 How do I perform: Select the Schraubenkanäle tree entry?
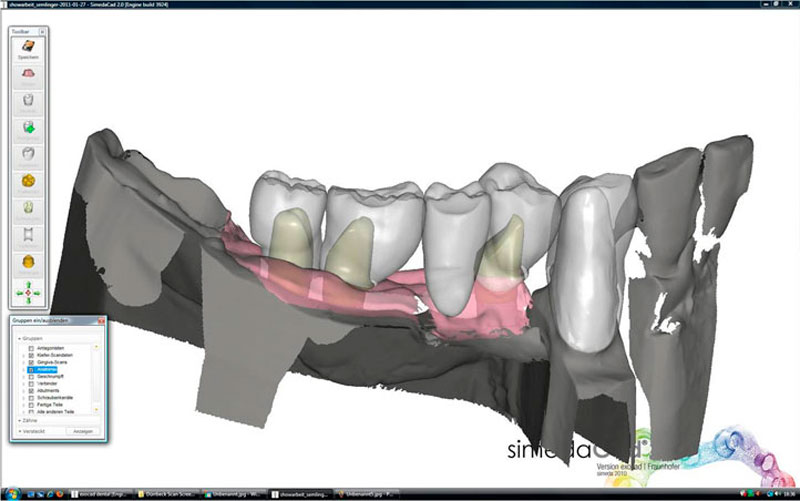[54, 397]
